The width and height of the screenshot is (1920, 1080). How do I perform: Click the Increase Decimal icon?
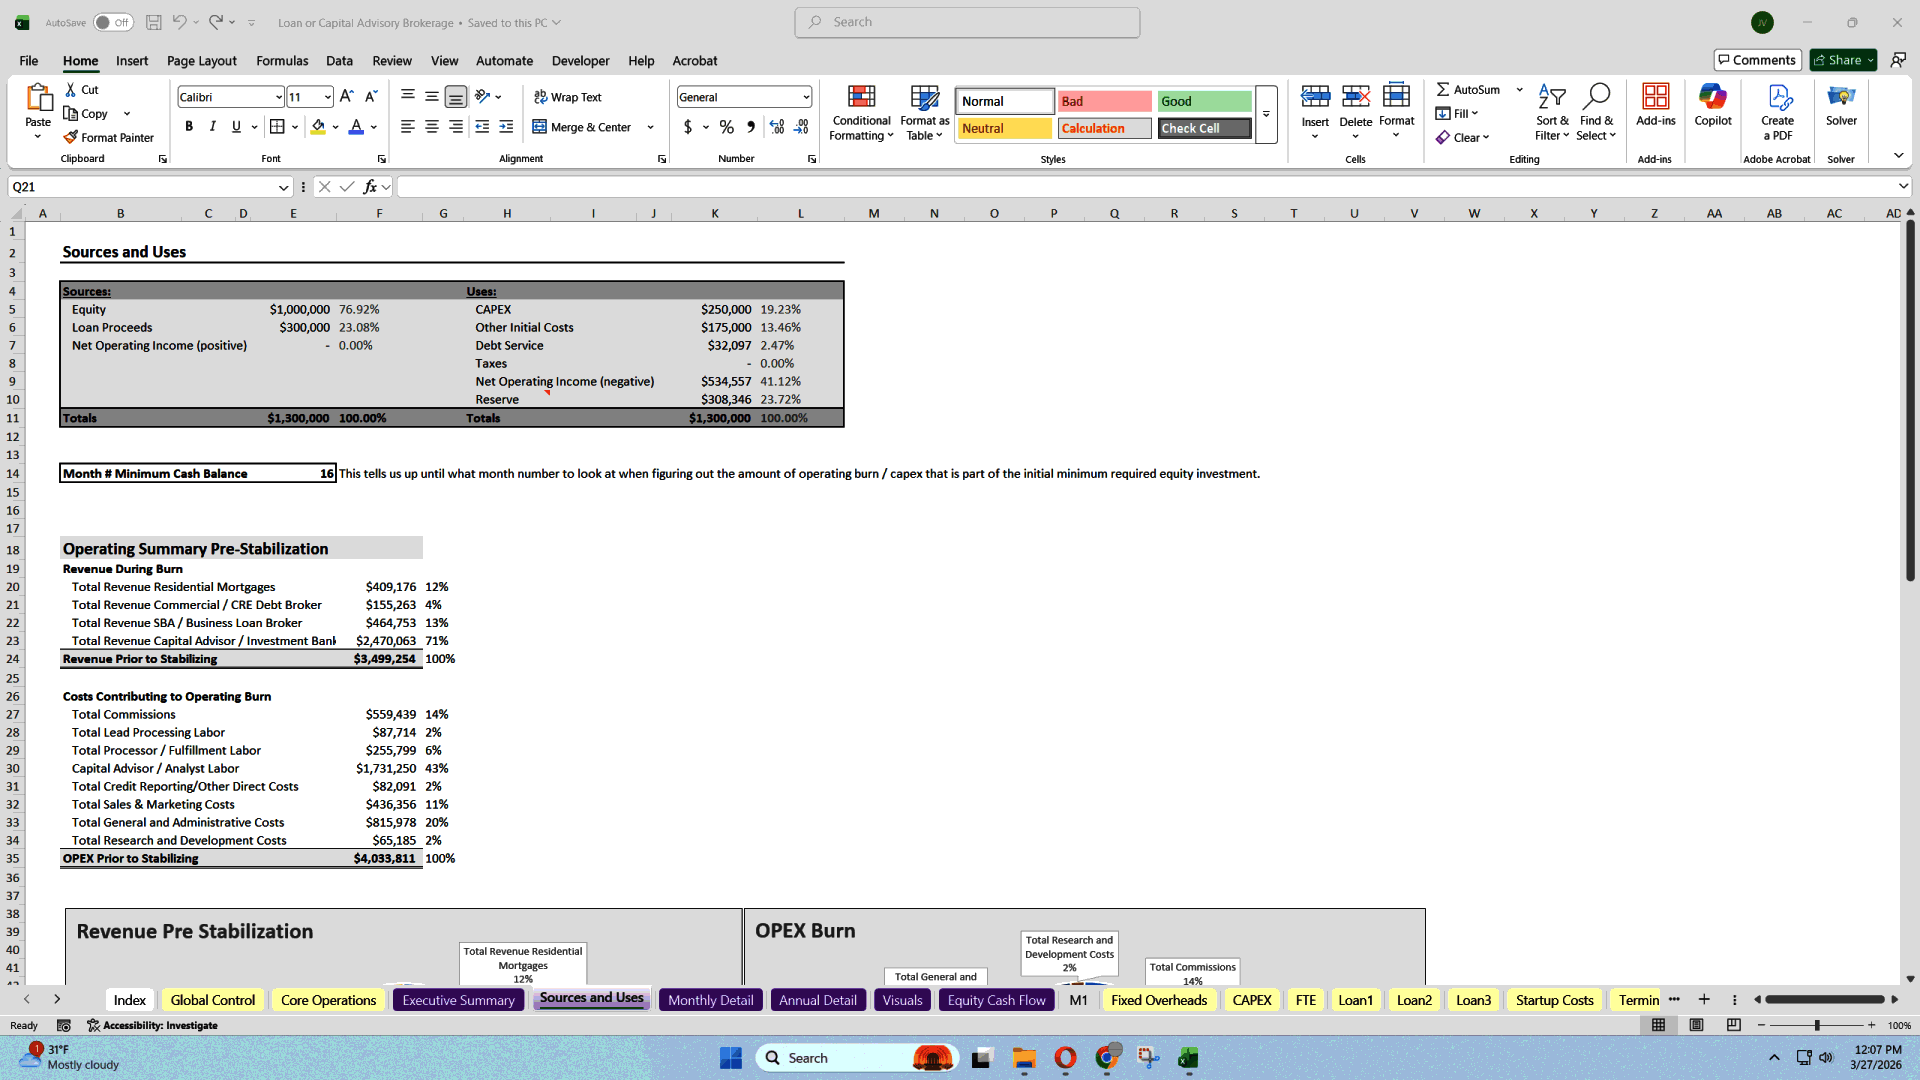tap(777, 127)
